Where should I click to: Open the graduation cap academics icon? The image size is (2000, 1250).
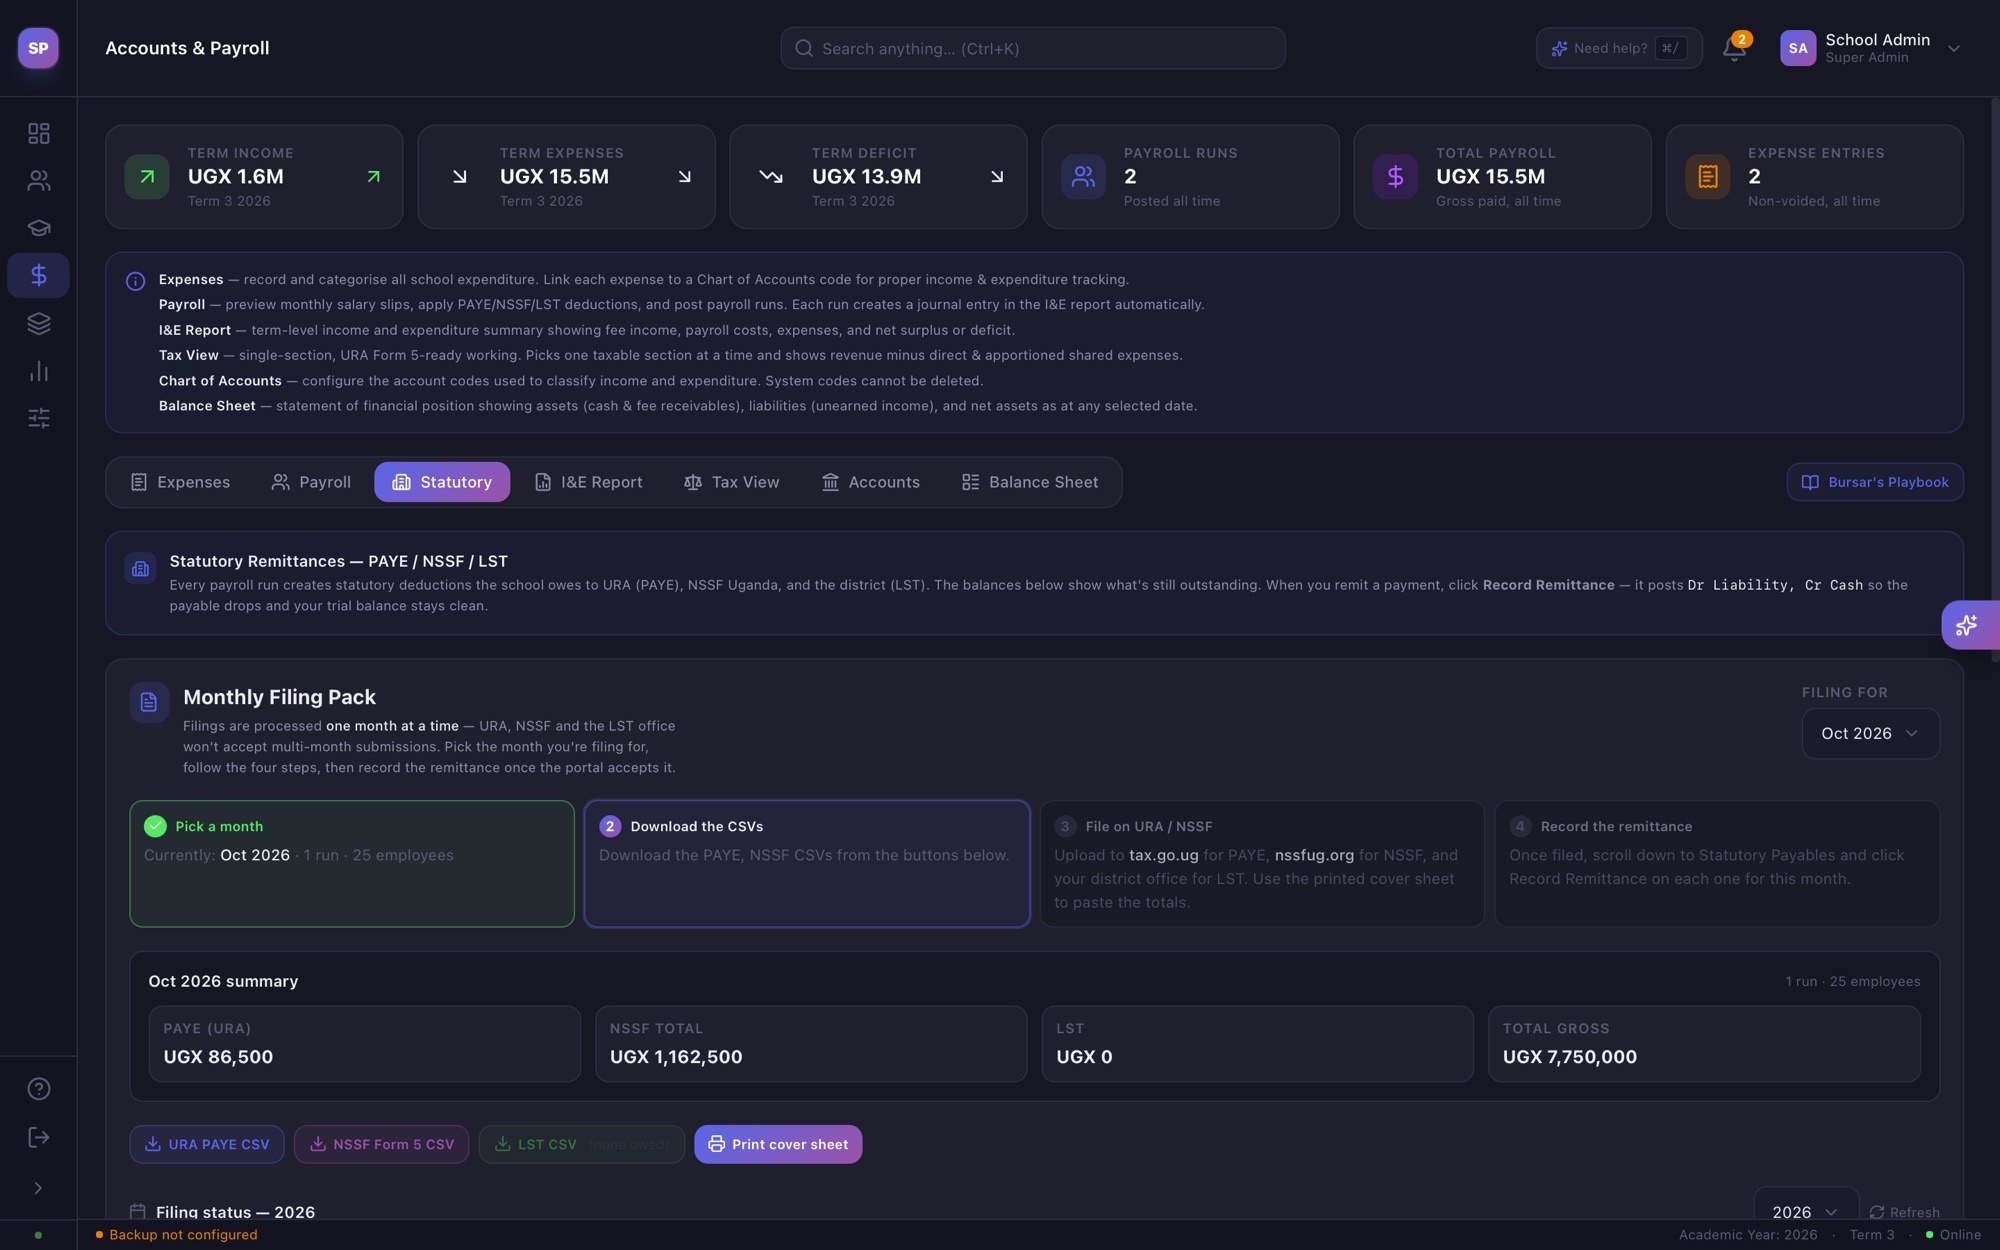(x=38, y=228)
